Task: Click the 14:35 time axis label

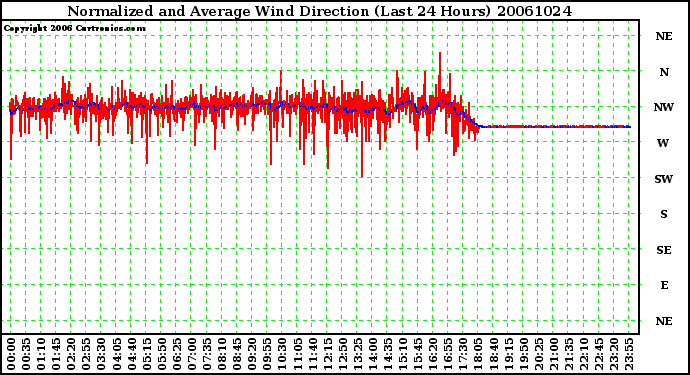Action: coord(388,354)
